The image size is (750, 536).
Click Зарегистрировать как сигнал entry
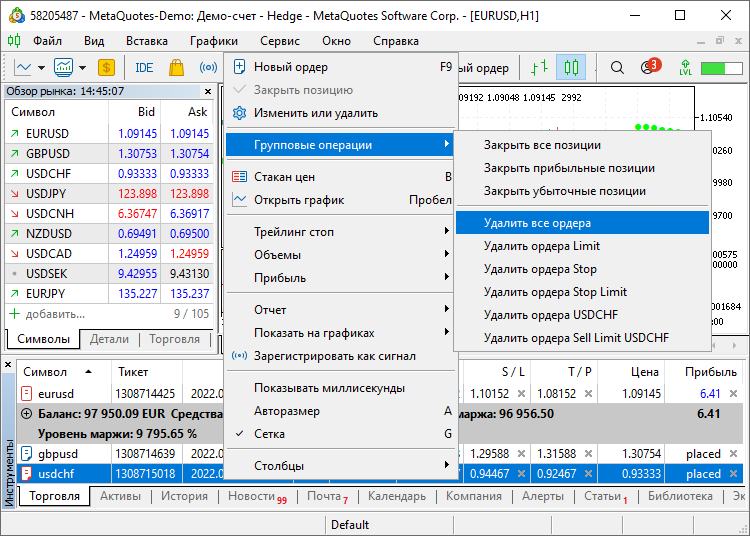click(340, 356)
